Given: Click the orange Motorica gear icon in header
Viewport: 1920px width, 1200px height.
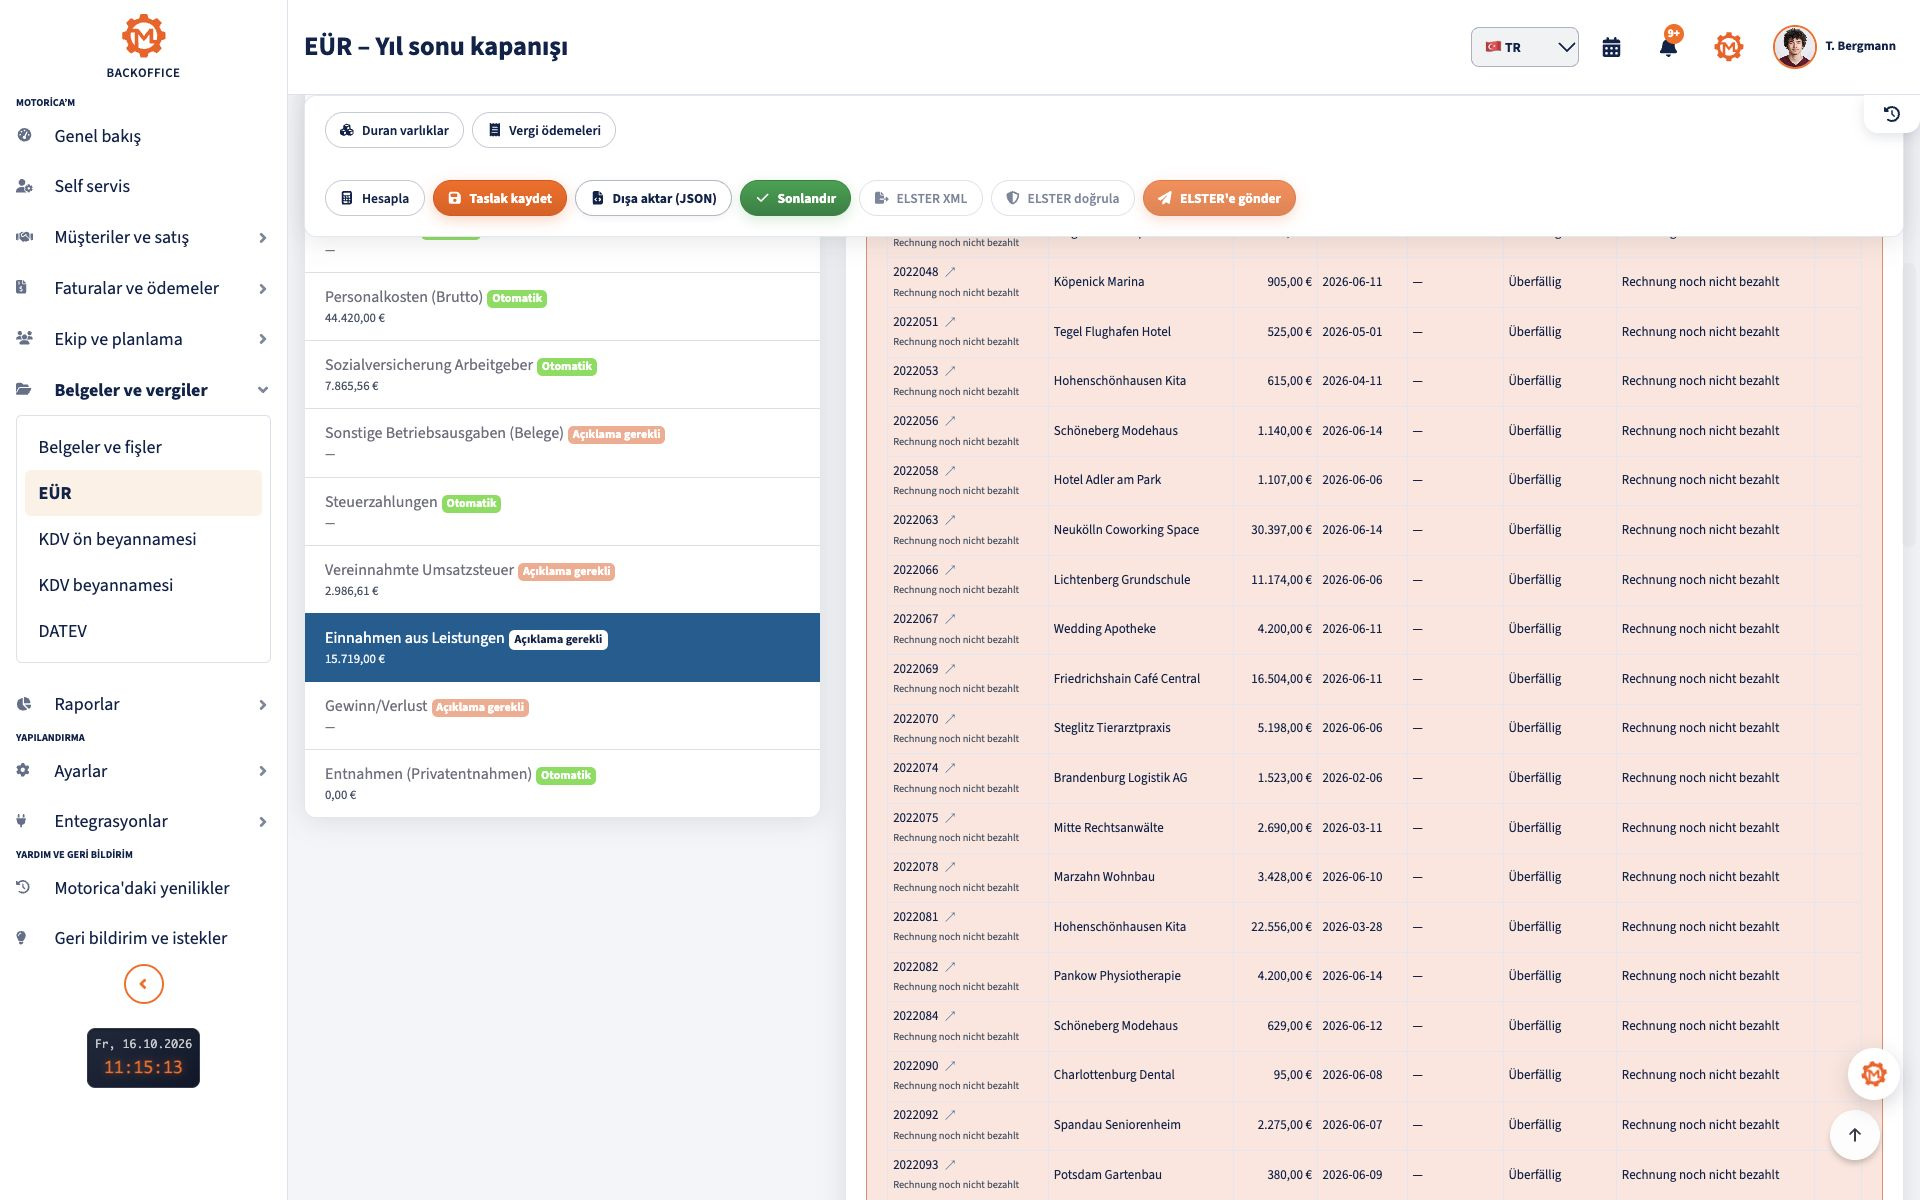Looking at the screenshot, I should pos(1728,47).
